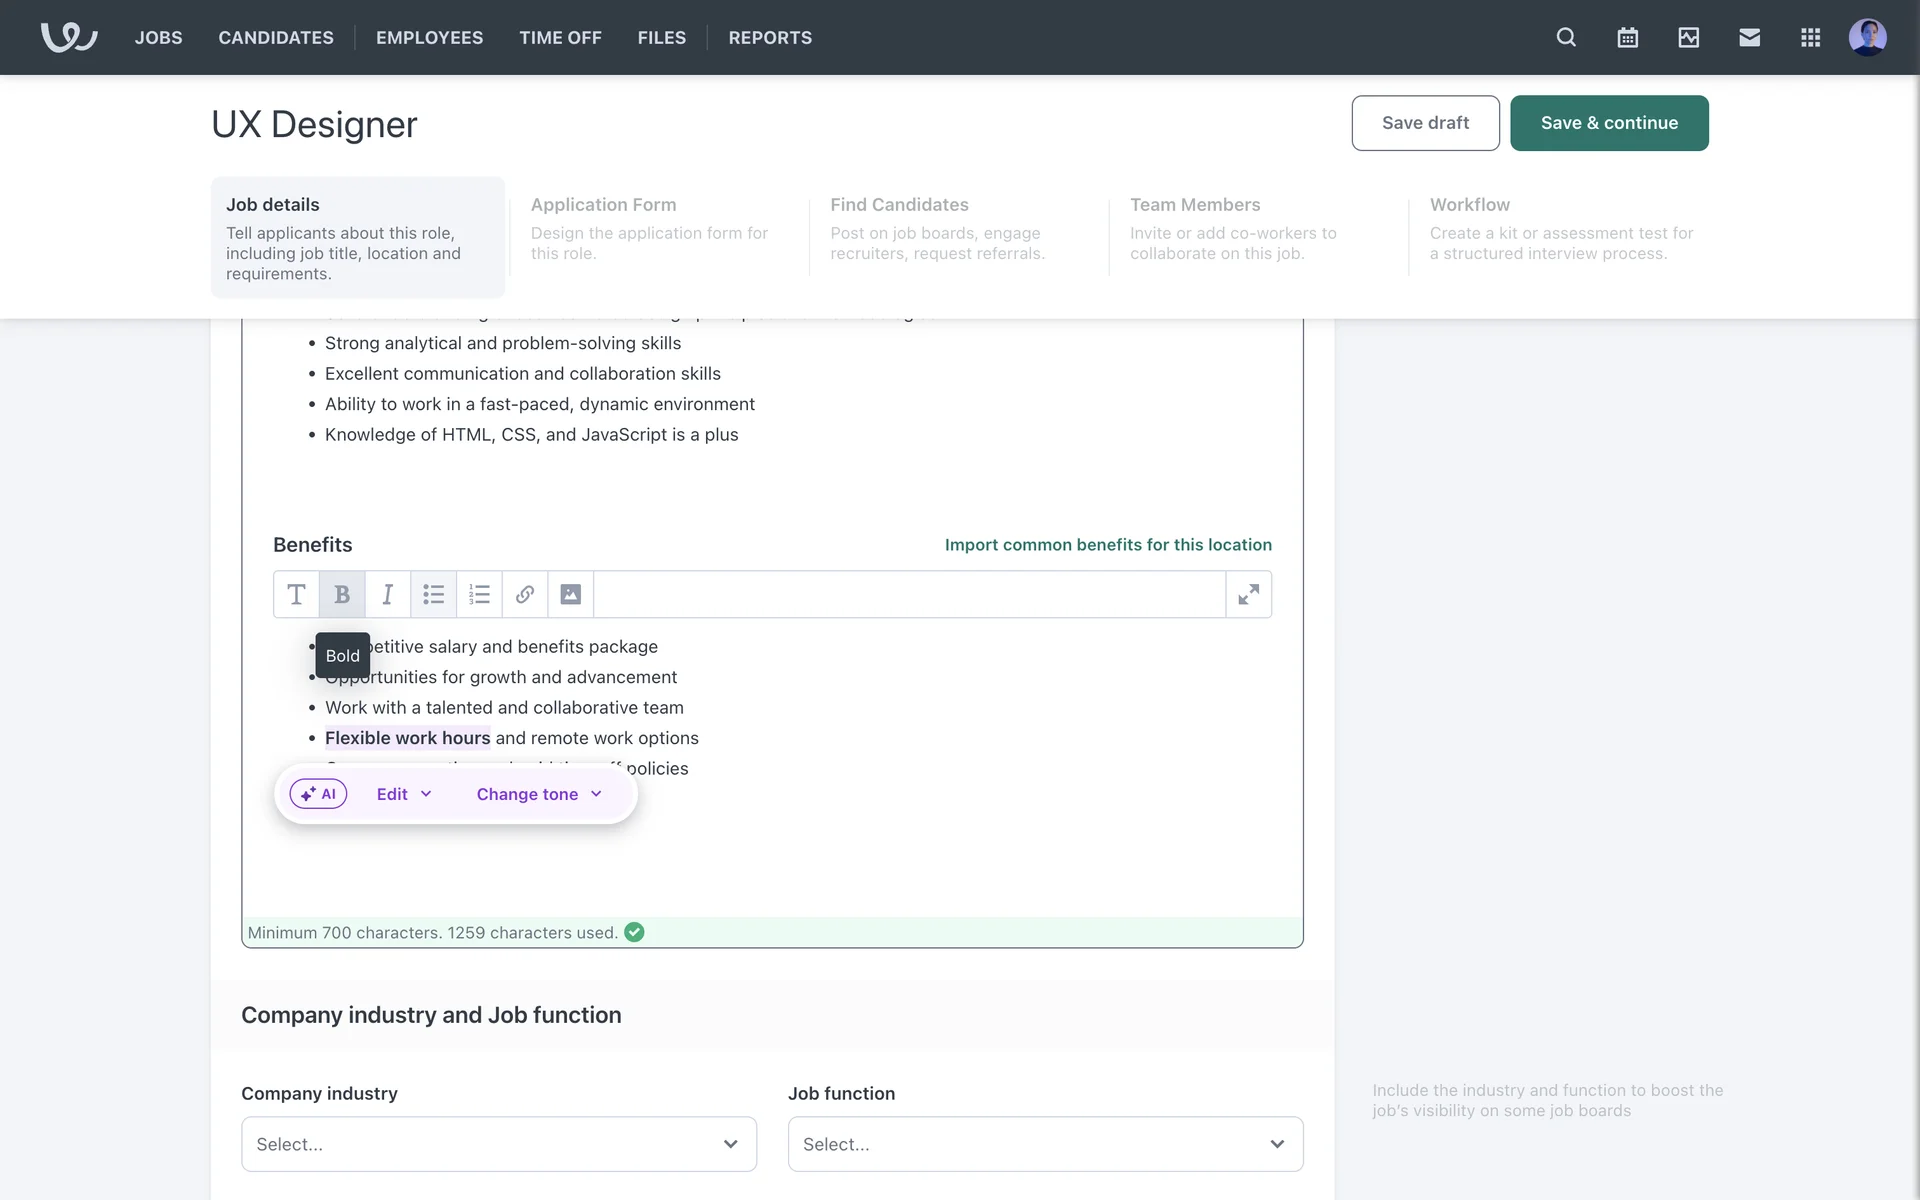Switch to the Application Form step
Viewport: 1920px width, 1200px height.
pyautogui.click(x=650, y=228)
